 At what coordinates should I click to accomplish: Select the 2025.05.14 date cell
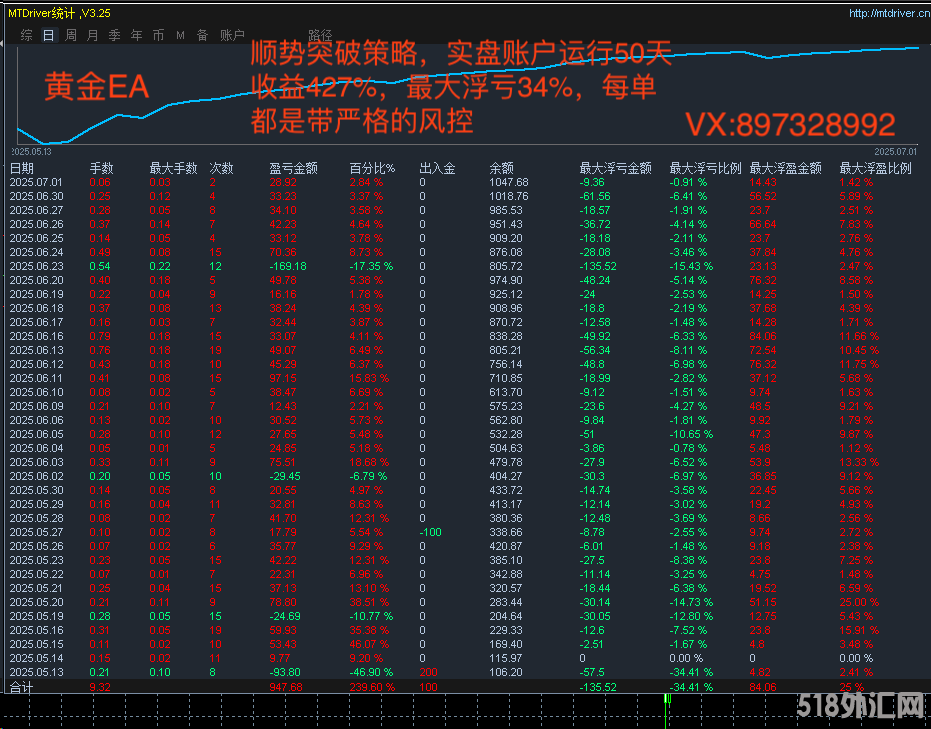click(x=36, y=658)
